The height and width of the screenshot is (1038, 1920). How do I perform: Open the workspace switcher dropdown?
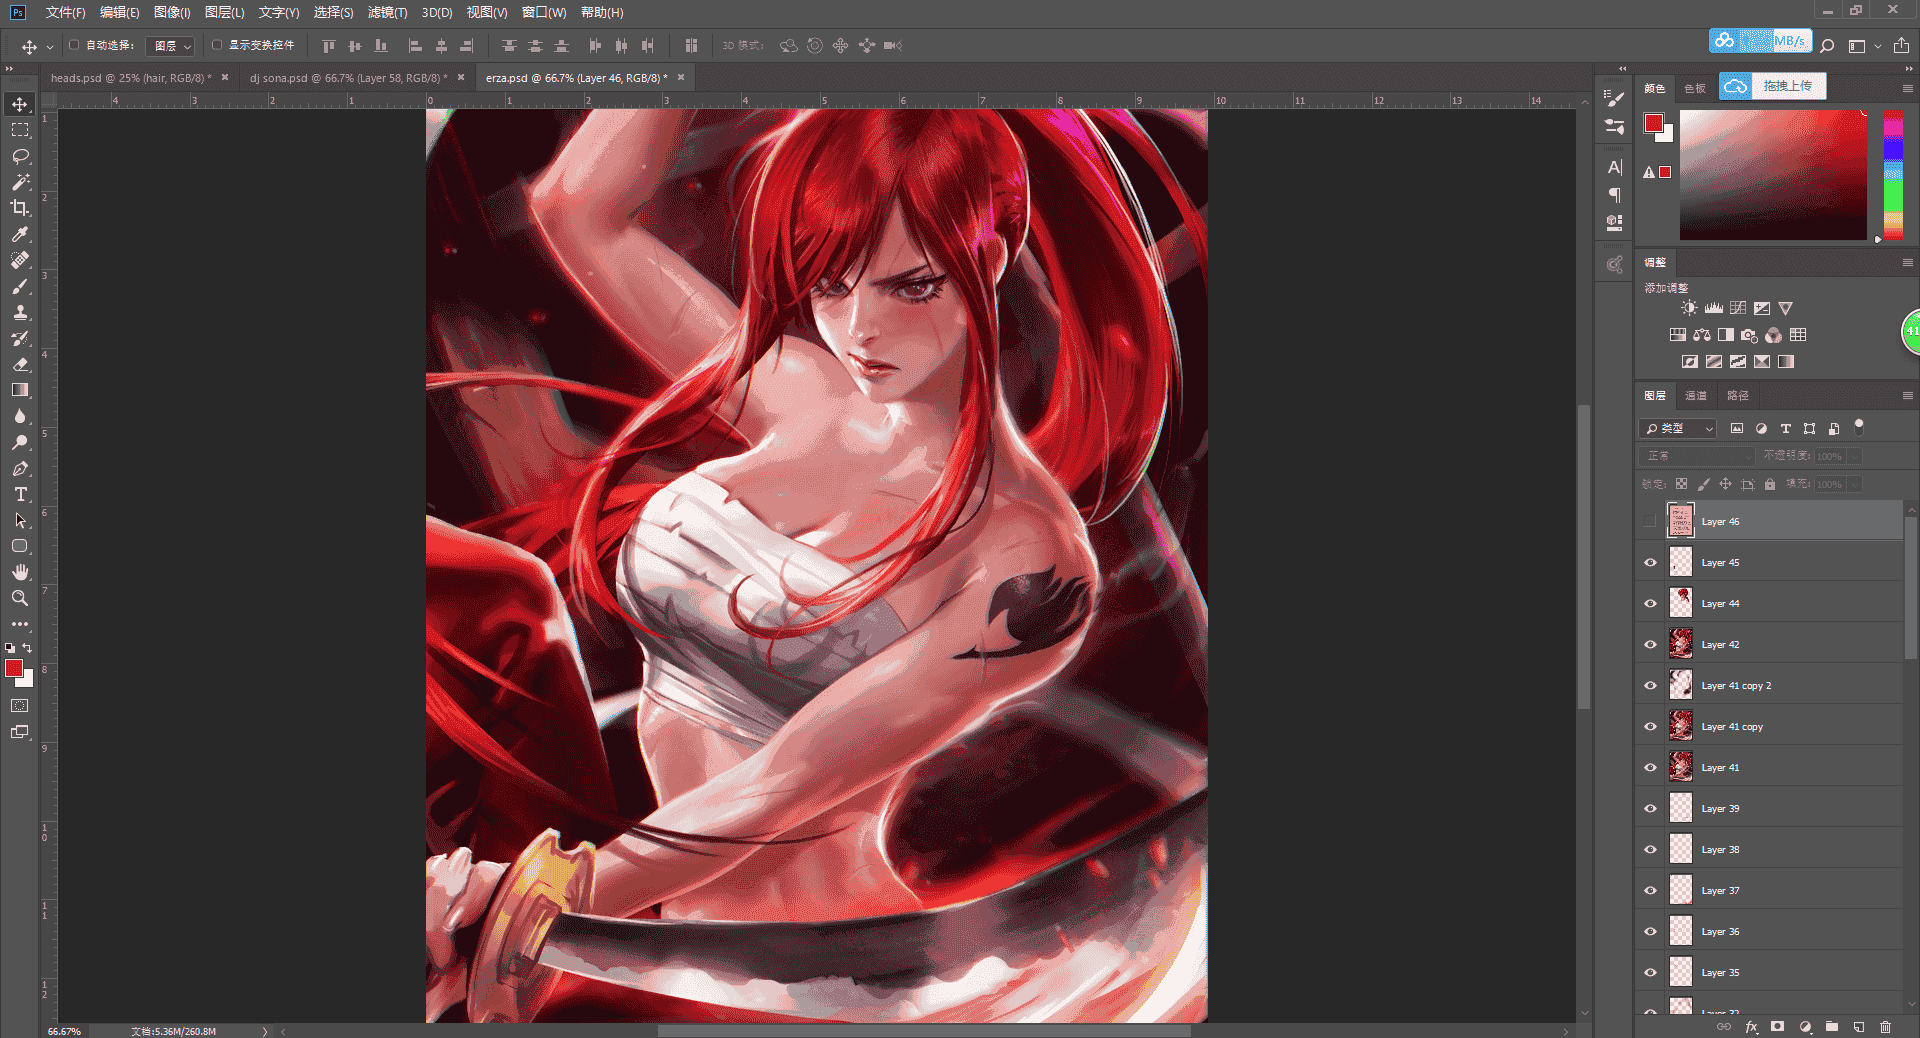pyautogui.click(x=1864, y=46)
